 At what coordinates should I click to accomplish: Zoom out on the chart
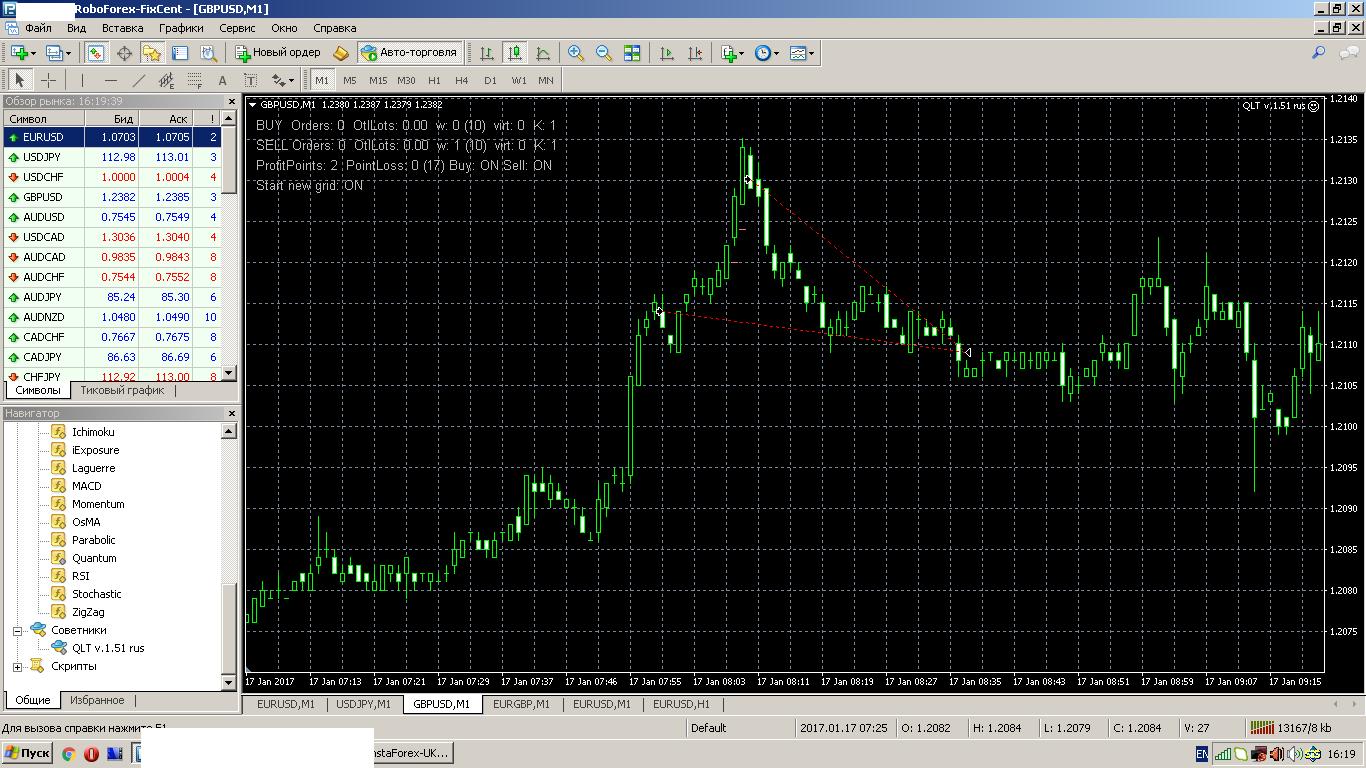pos(604,53)
